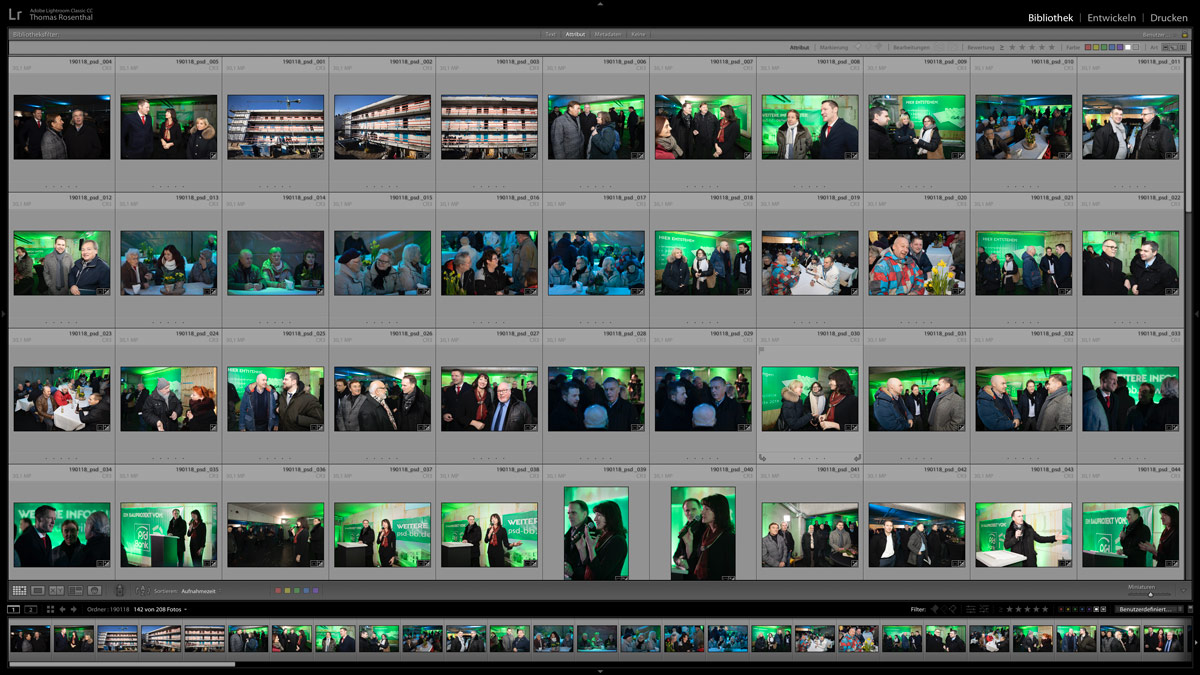Open Survey view in the toolbar
Screen dimensions: 1200x675
pyautogui.click(x=76, y=591)
